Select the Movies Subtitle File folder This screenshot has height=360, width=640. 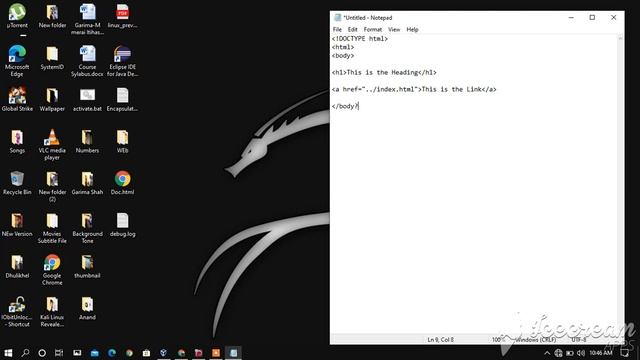click(52, 228)
